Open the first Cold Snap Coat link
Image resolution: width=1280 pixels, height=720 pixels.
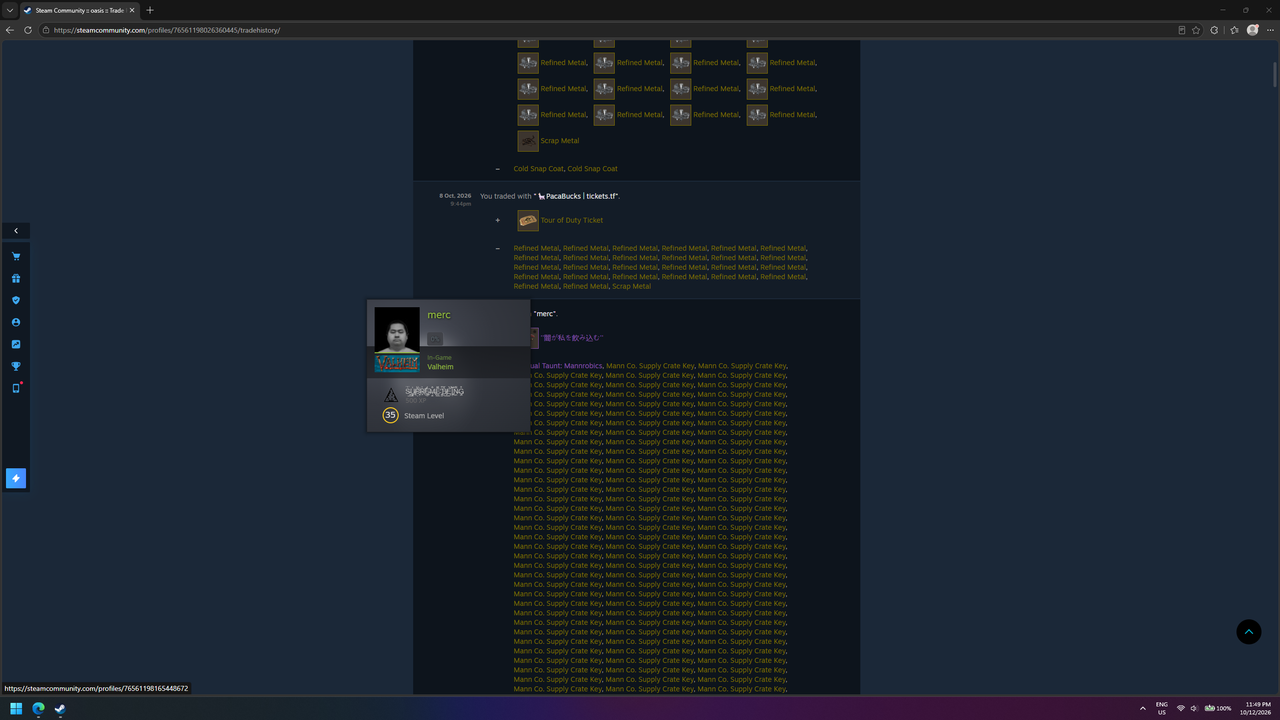tap(539, 169)
